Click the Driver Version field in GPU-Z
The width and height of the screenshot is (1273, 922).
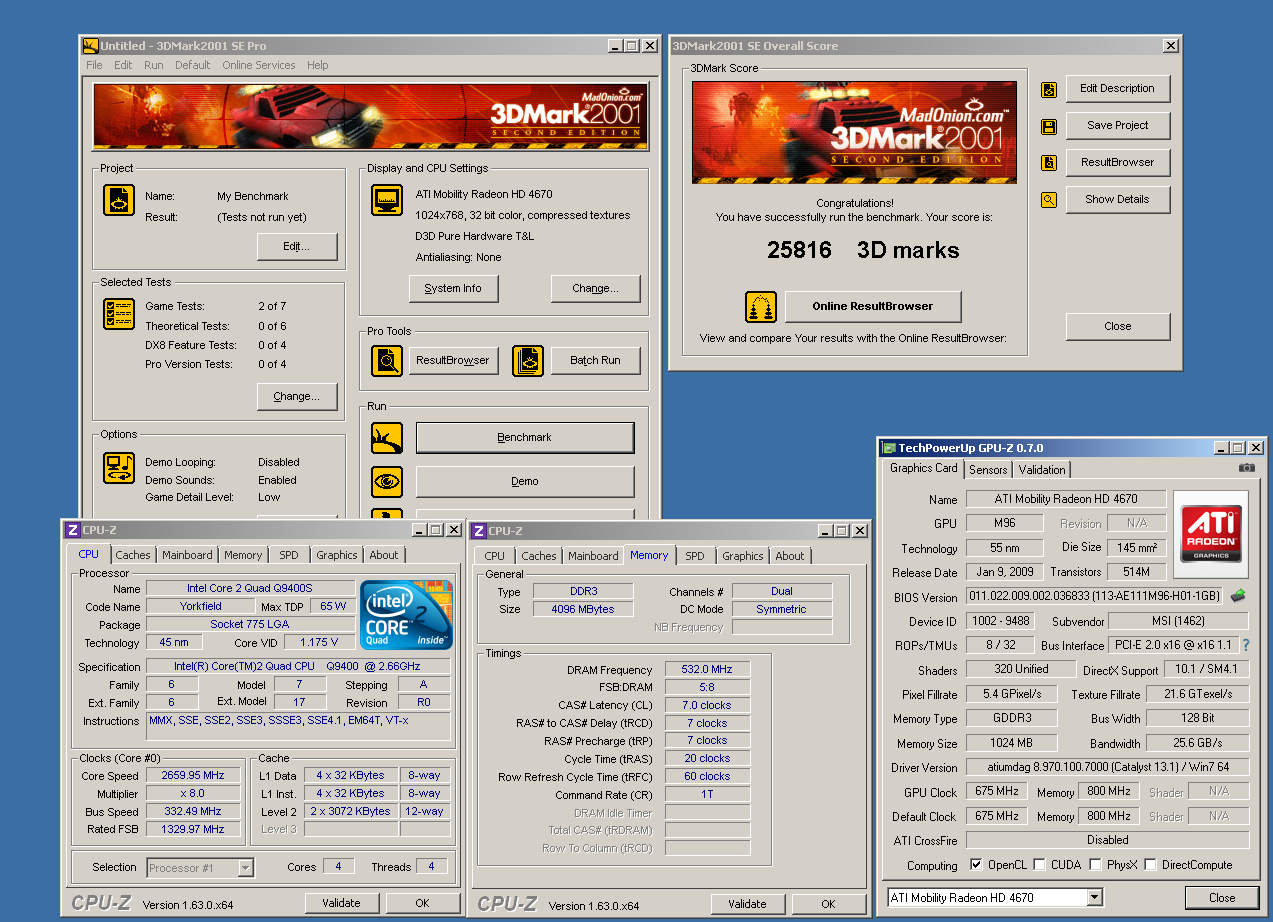1108,767
